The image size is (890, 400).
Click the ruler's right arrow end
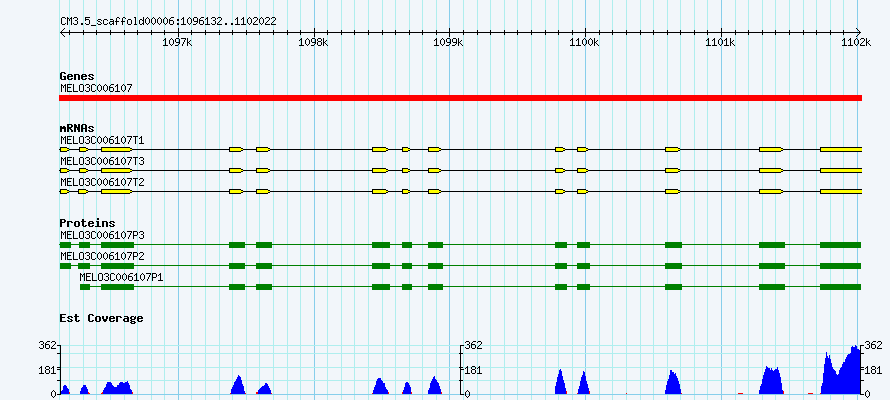pos(858,32)
